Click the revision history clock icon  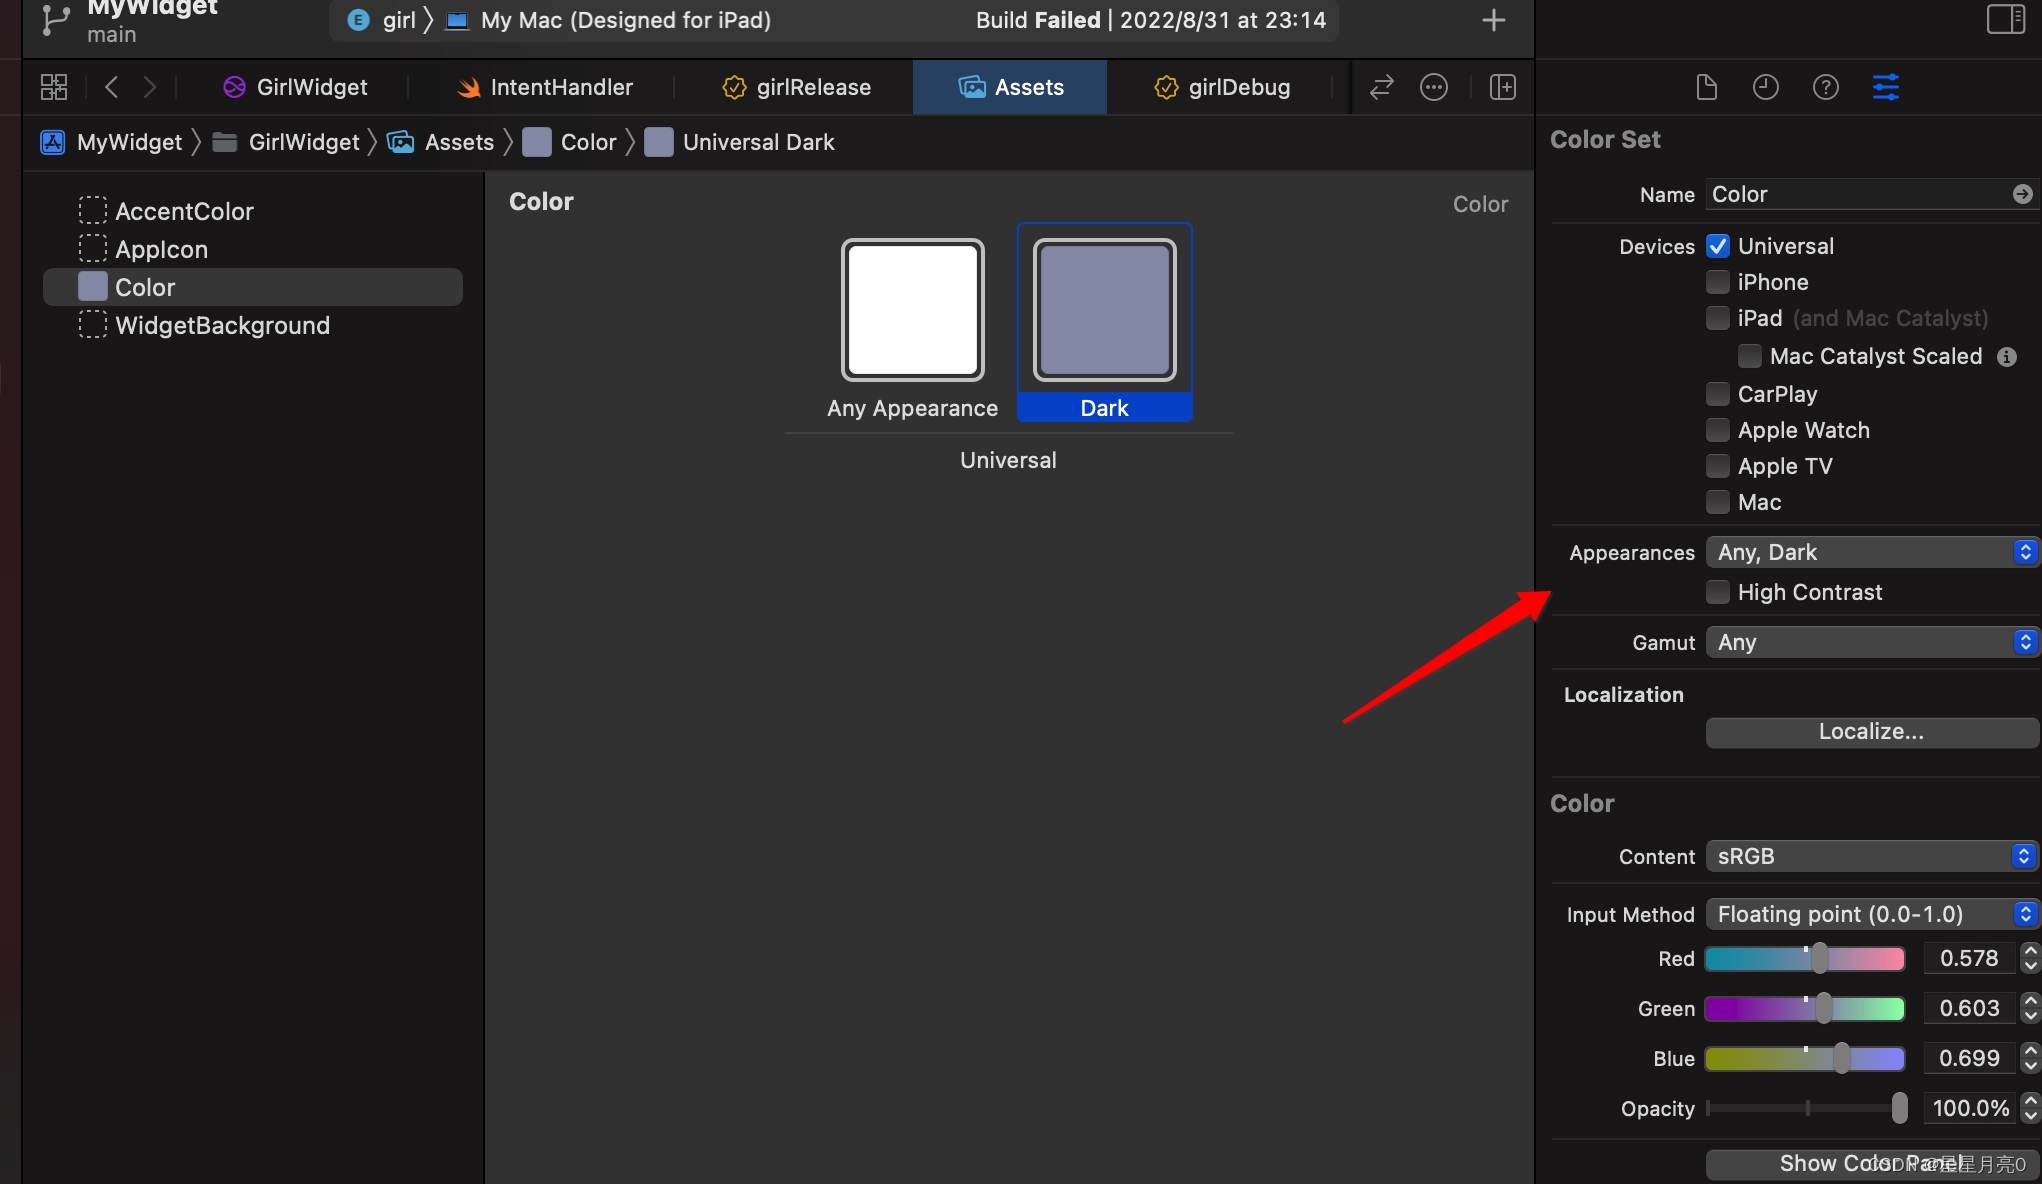[1766, 87]
